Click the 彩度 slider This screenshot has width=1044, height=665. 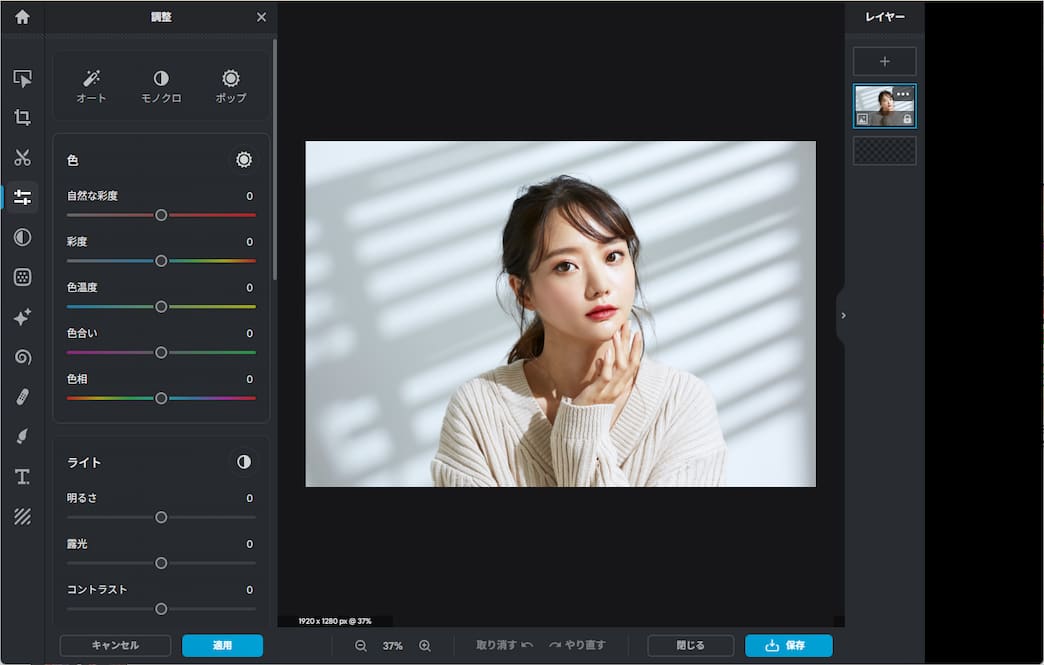161,261
